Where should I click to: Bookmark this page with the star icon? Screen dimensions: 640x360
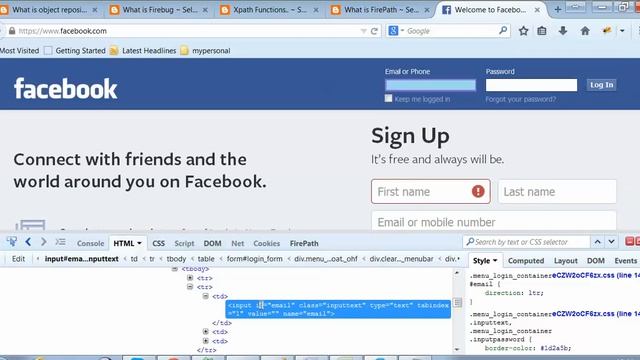pyautogui.click(x=523, y=31)
